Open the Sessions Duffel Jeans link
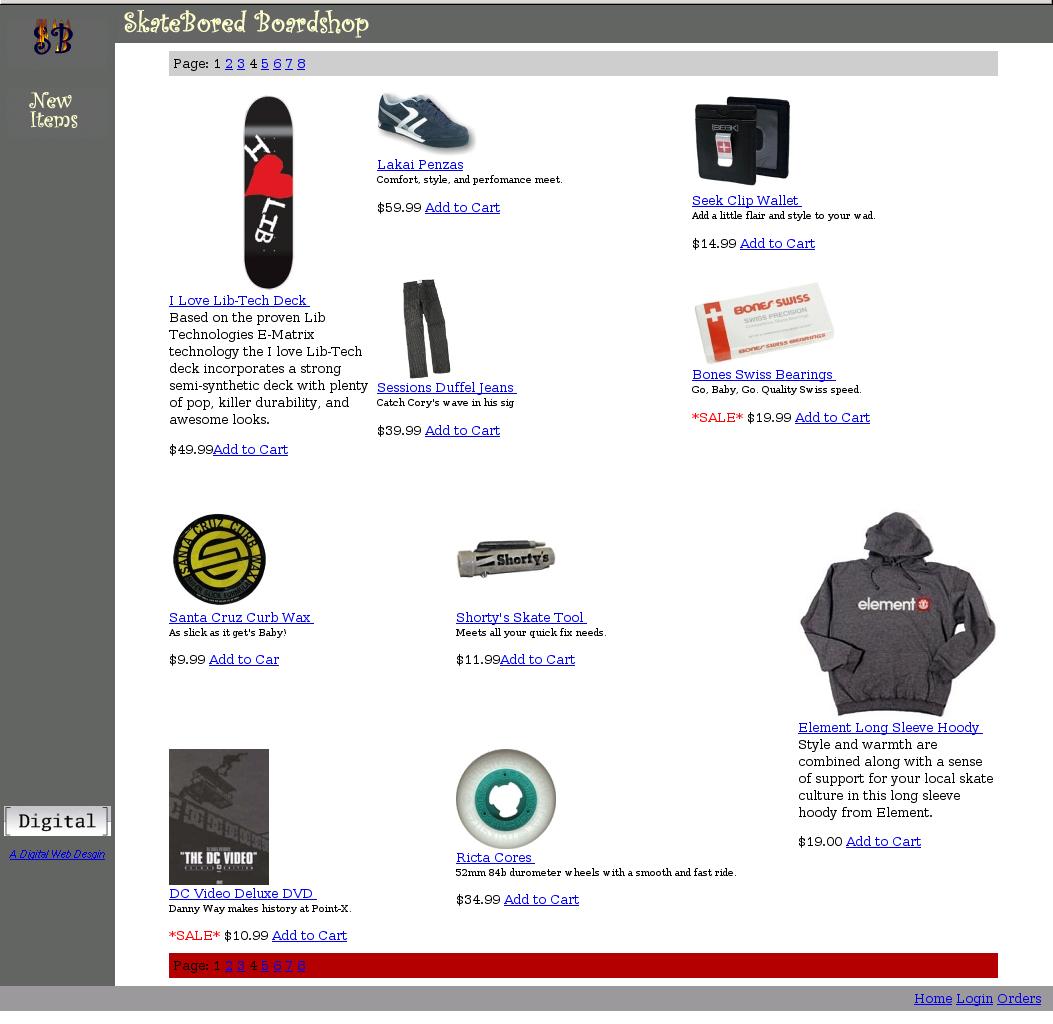 446,387
